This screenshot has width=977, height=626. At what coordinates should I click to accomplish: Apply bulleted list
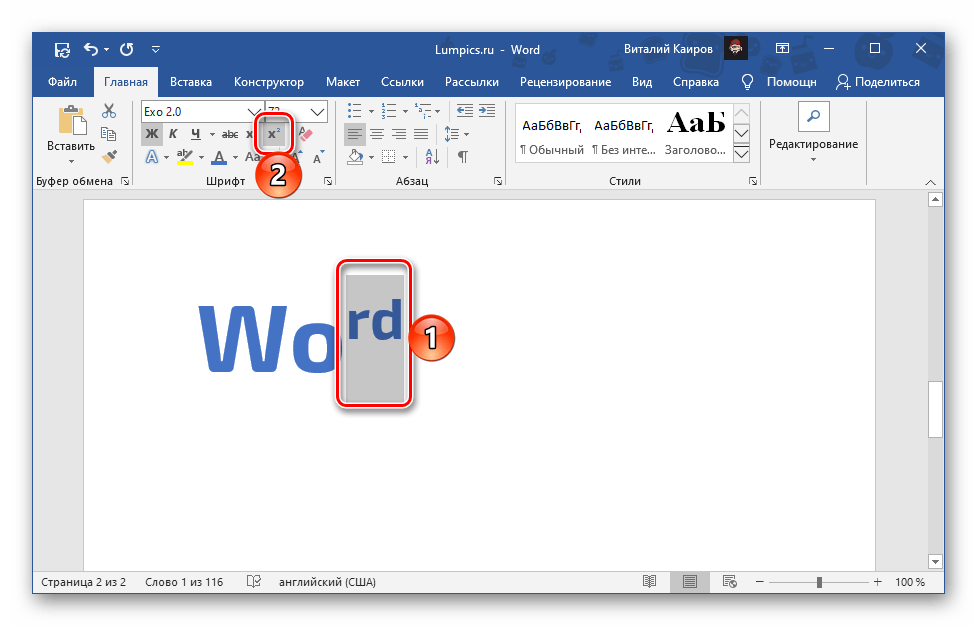click(355, 111)
